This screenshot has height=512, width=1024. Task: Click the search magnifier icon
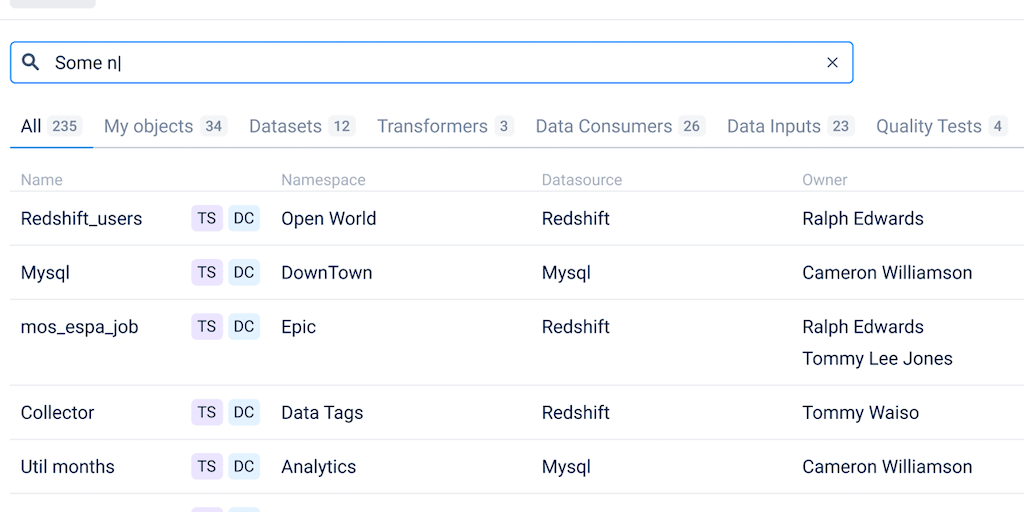[x=31, y=63]
